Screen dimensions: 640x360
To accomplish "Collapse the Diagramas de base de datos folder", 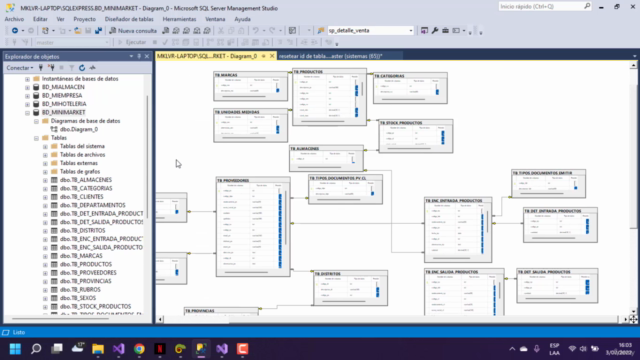I will [x=36, y=121].
